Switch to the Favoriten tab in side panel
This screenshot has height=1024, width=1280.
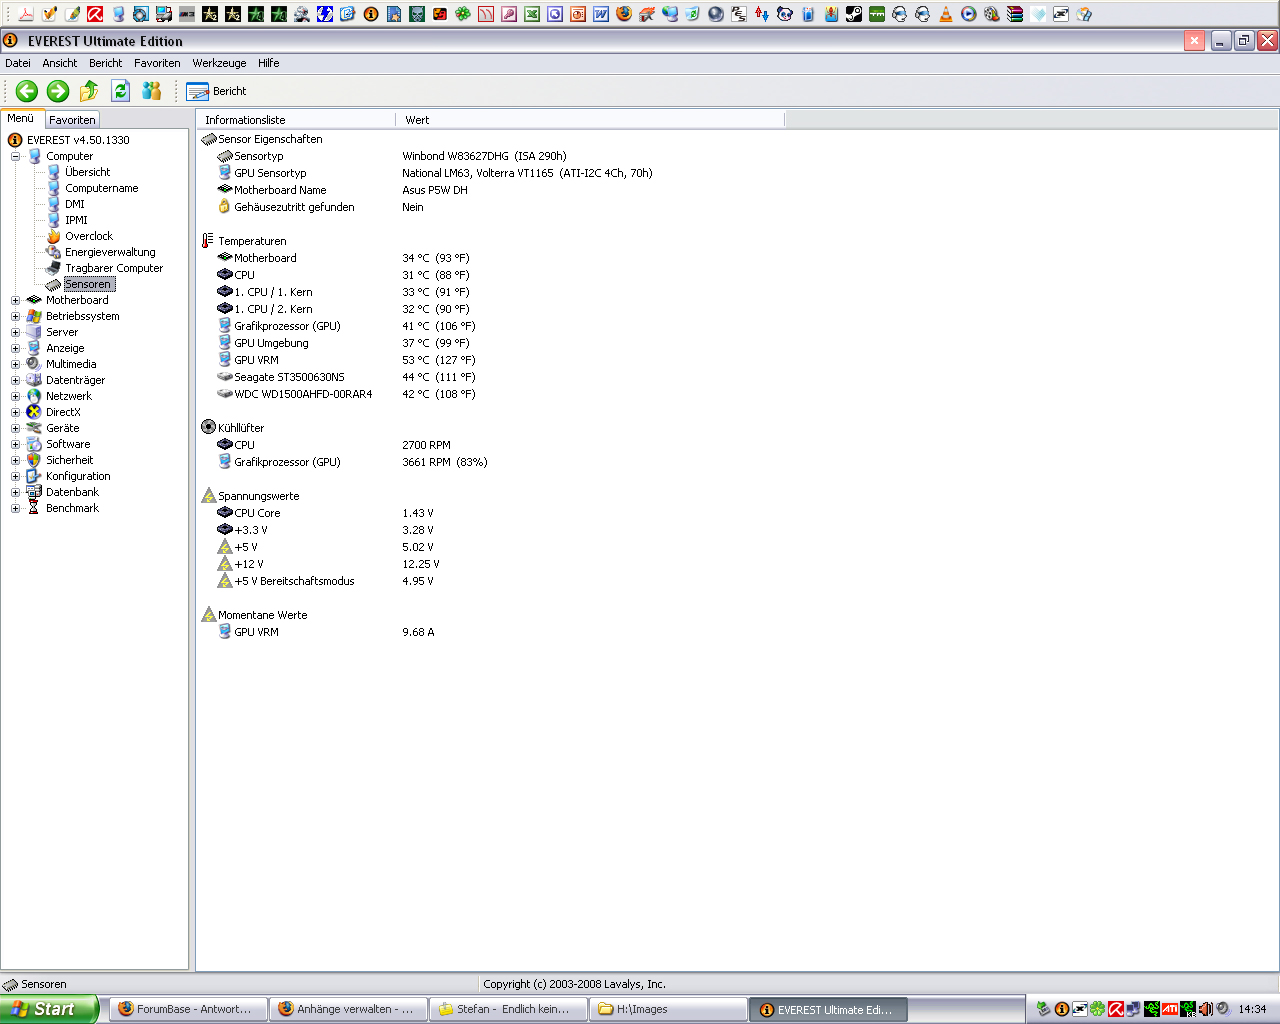click(72, 120)
